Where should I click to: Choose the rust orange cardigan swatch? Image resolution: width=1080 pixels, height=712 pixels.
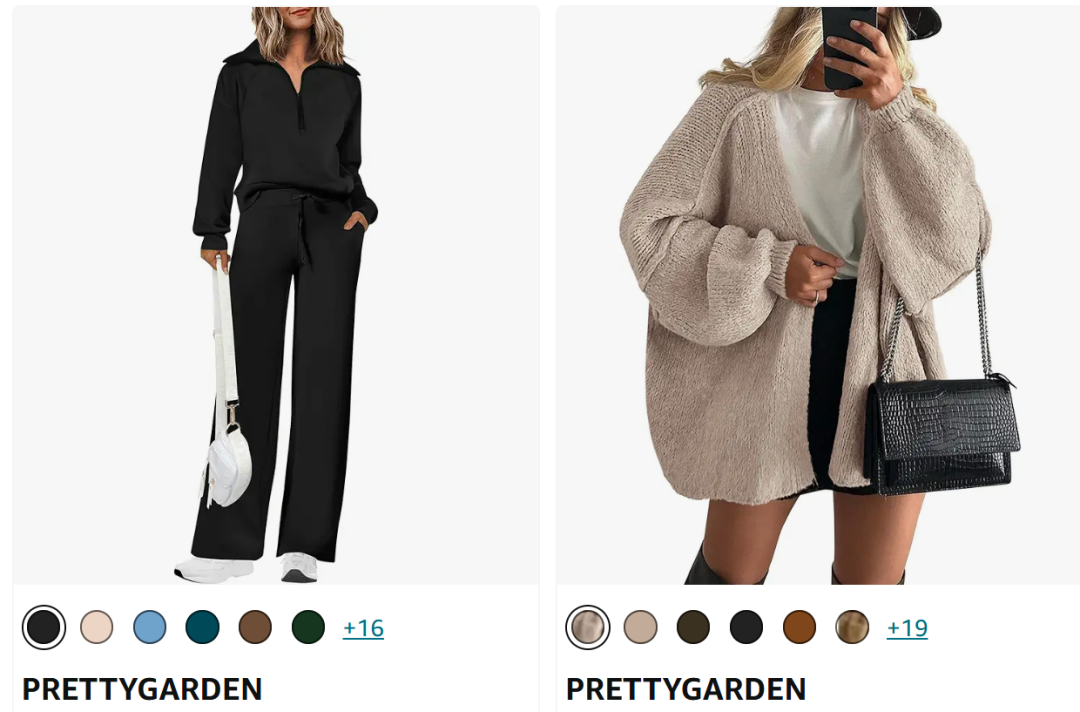800,627
